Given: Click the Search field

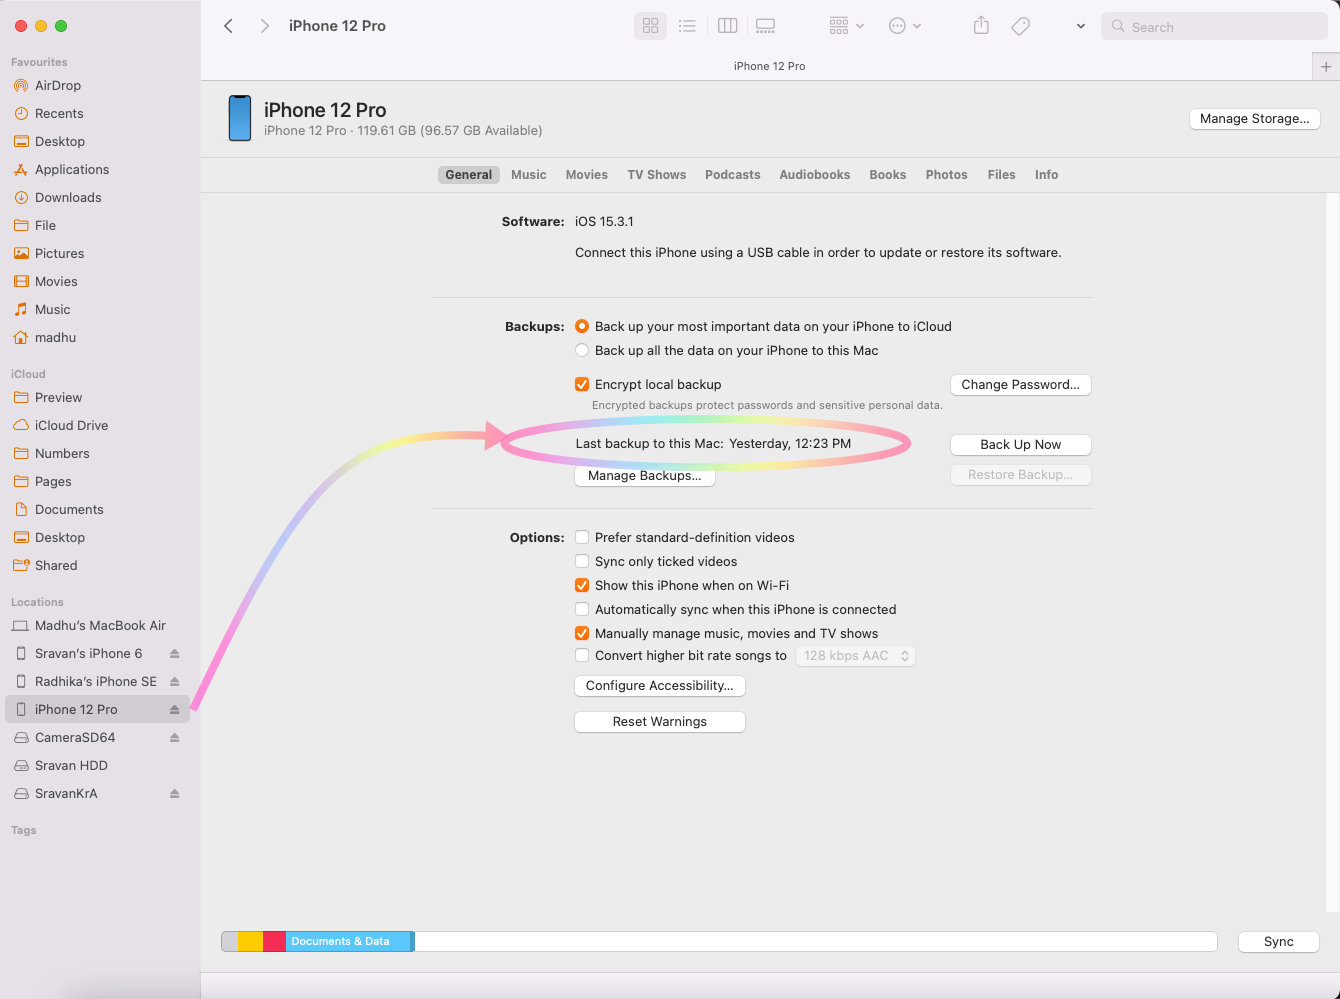Looking at the screenshot, I should pyautogui.click(x=1215, y=26).
